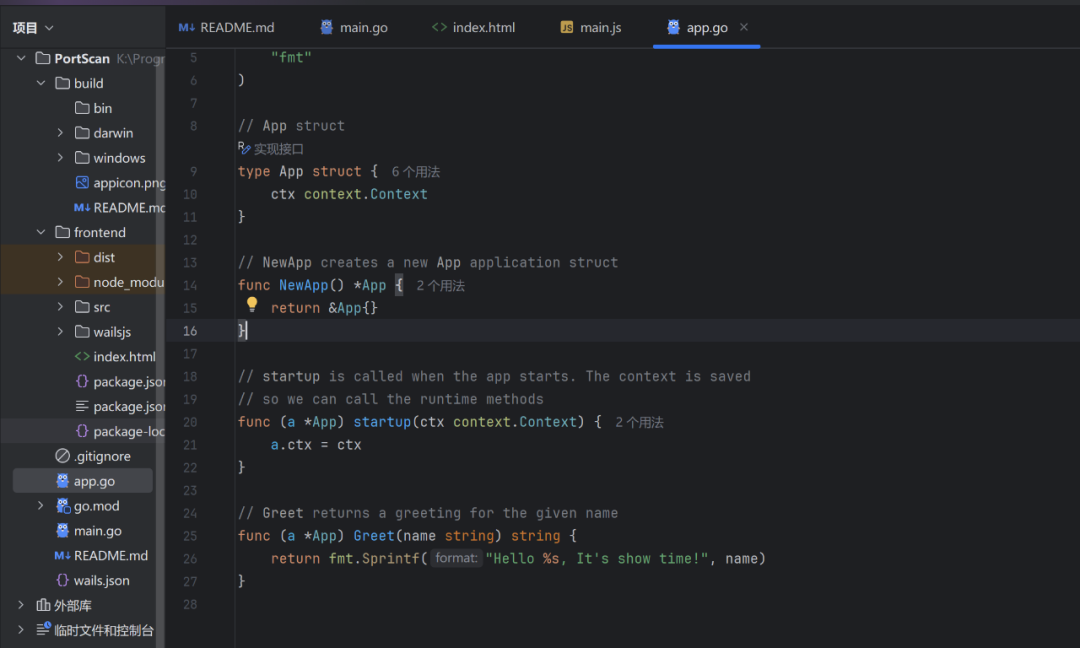Click the NewApp function name
This screenshot has width=1080, height=648.
[304, 285]
